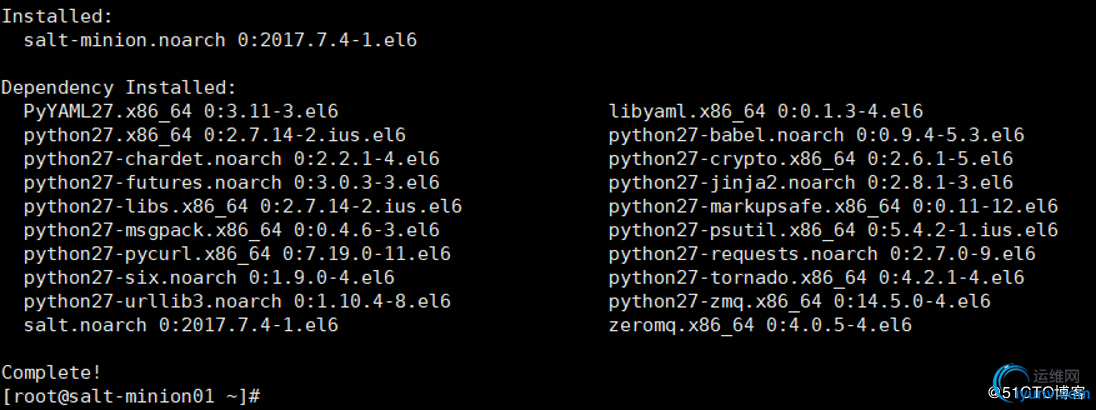Click the python27-msgpack.x86_64 entry

click(231, 230)
